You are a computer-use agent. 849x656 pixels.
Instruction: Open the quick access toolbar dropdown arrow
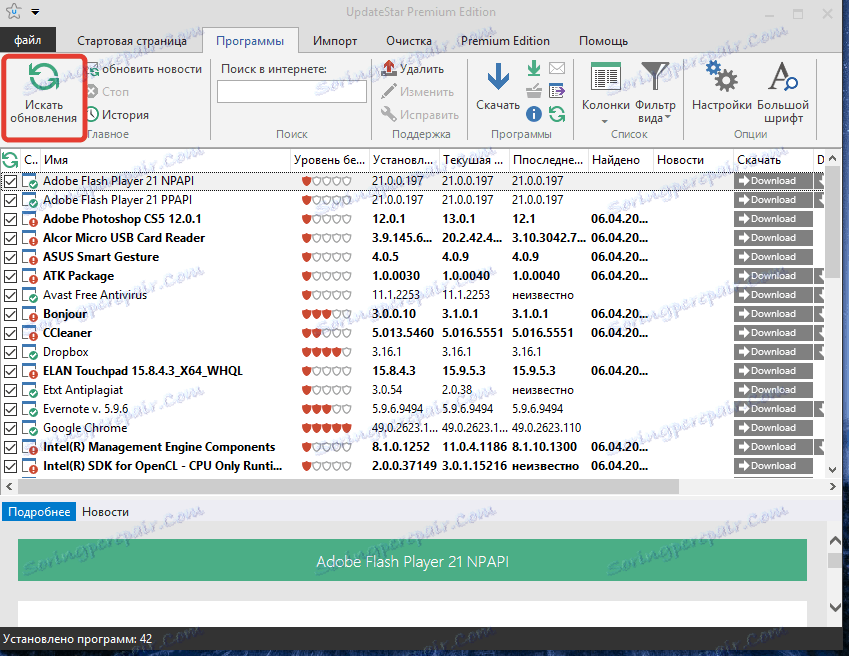(36, 12)
